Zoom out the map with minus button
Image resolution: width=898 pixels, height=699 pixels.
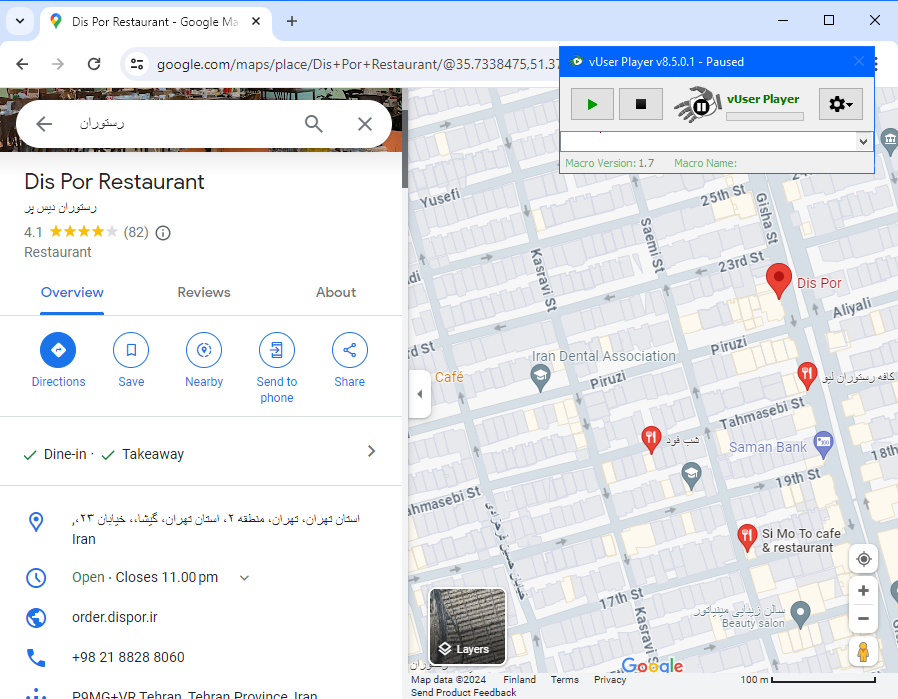[864, 618]
